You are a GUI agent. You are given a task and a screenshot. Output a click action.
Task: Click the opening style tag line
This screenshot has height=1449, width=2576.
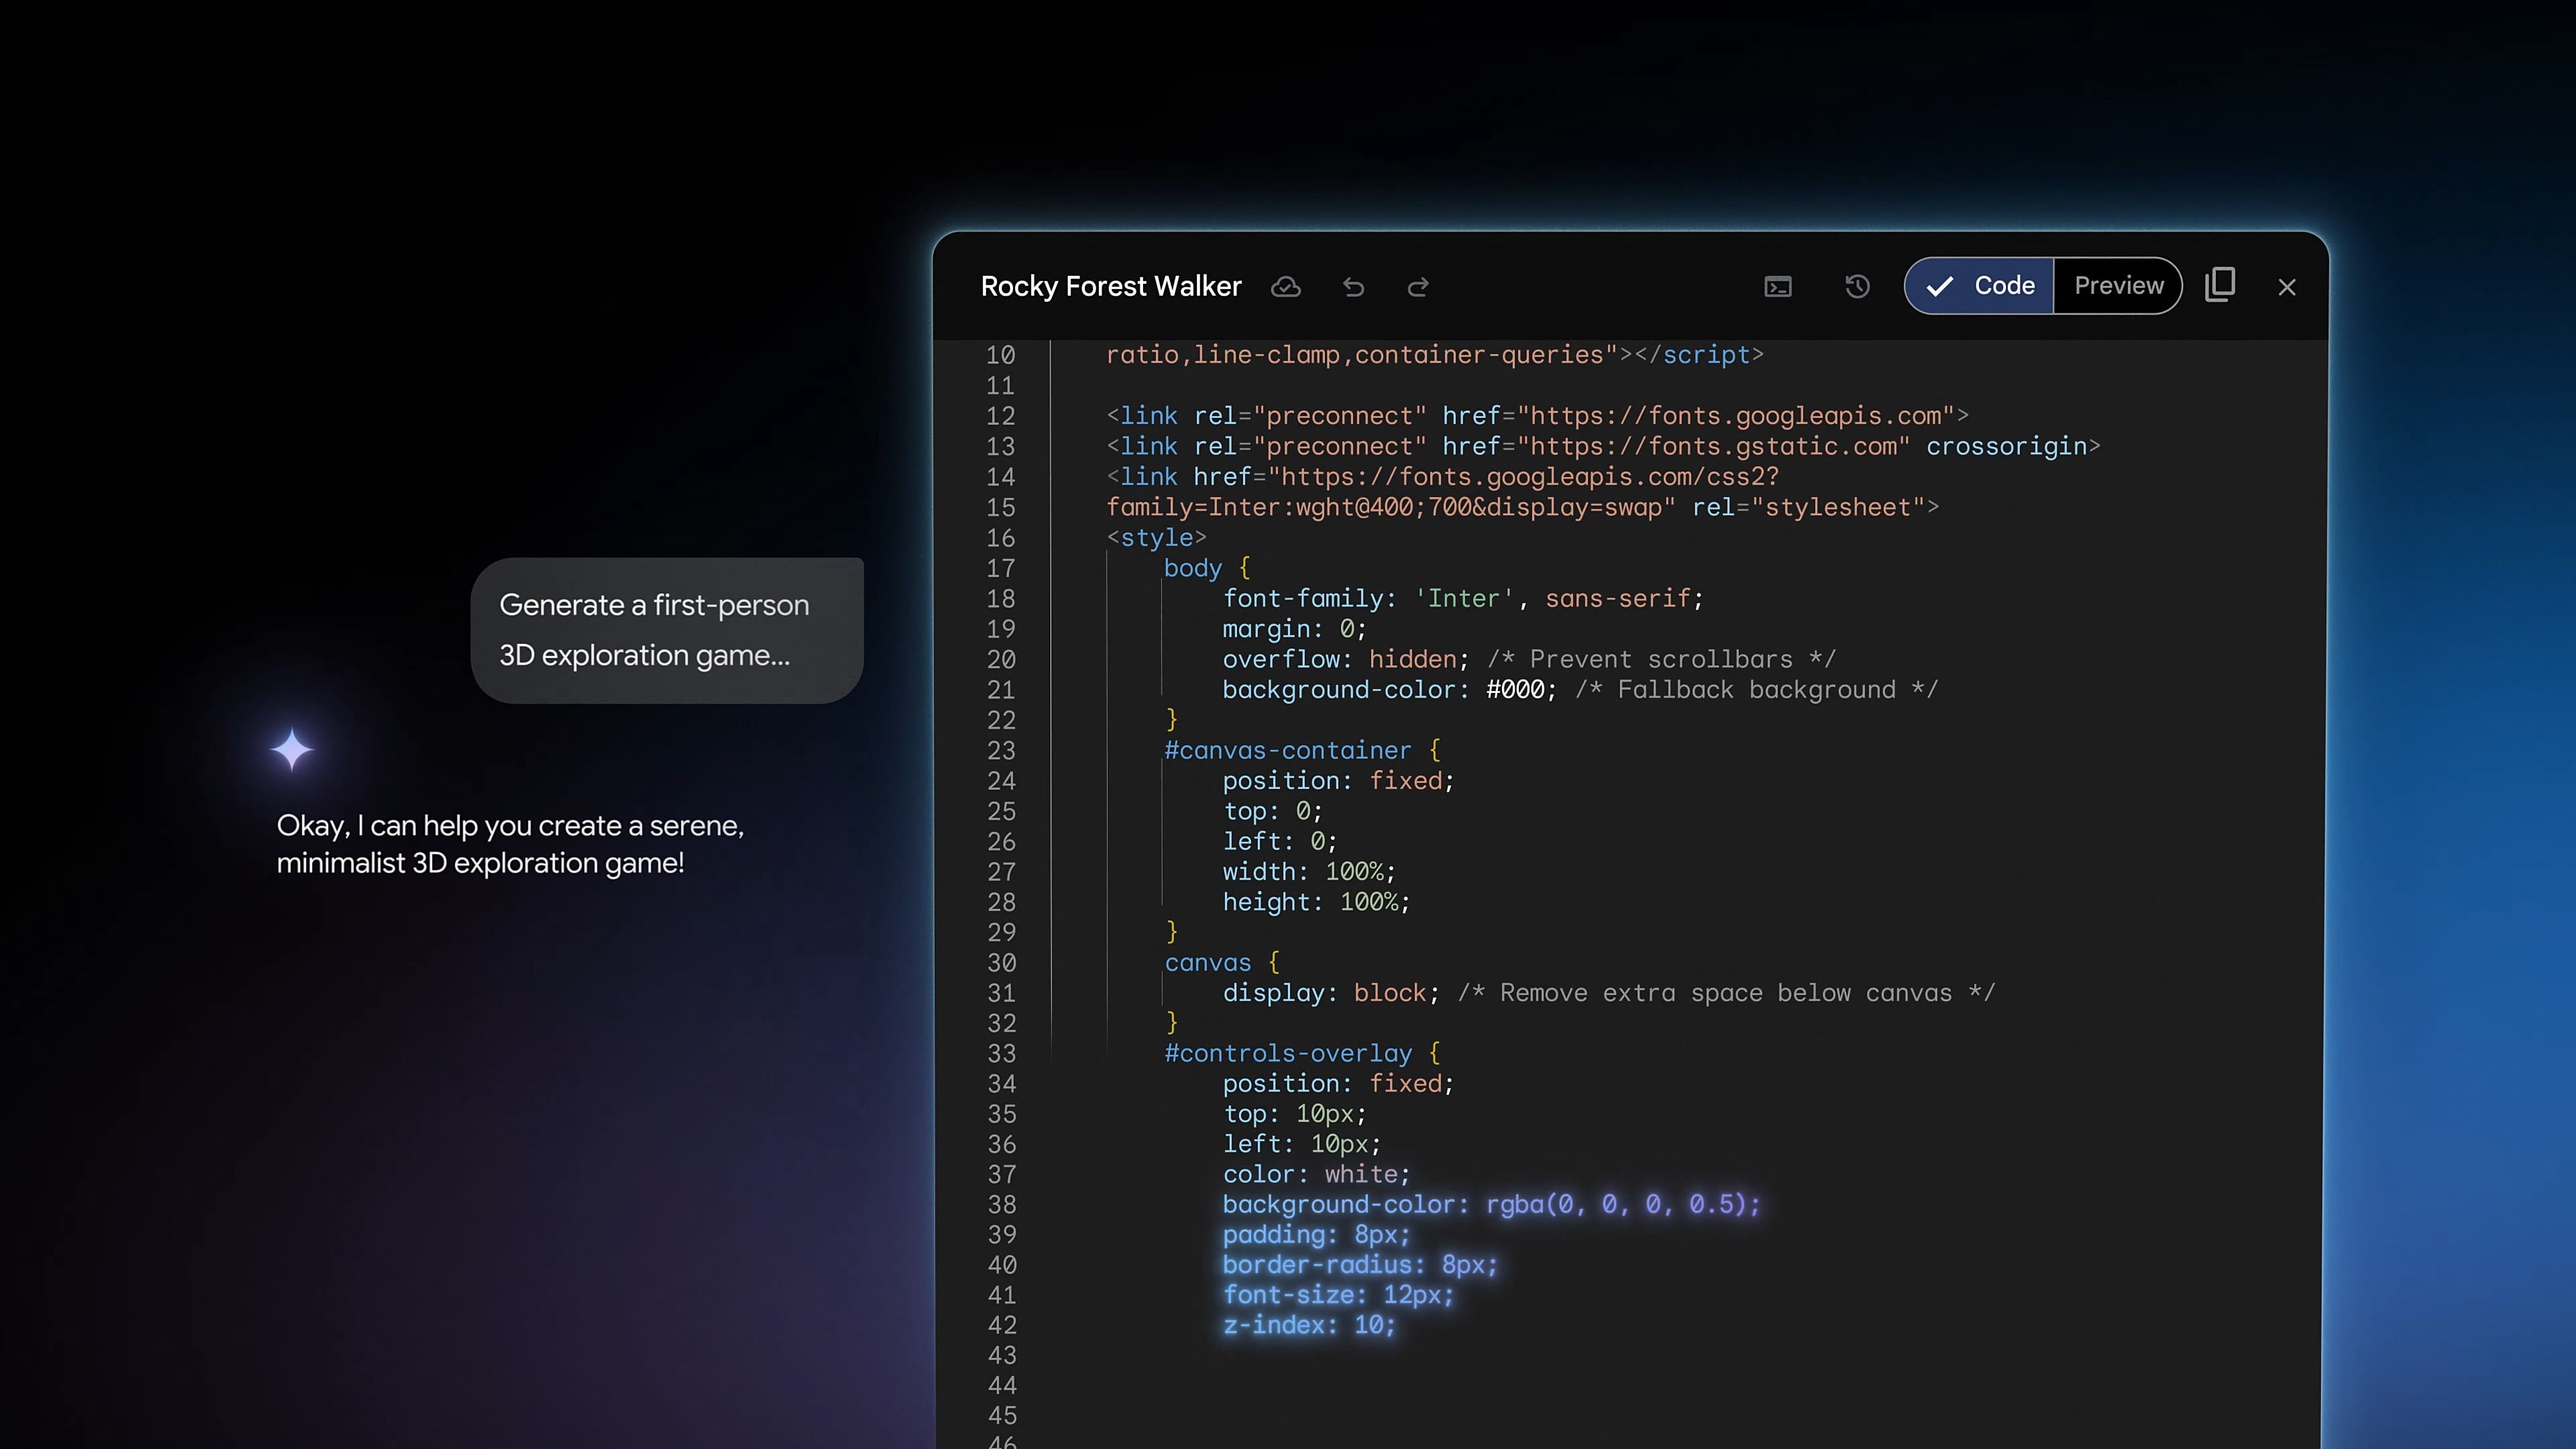(x=1156, y=538)
